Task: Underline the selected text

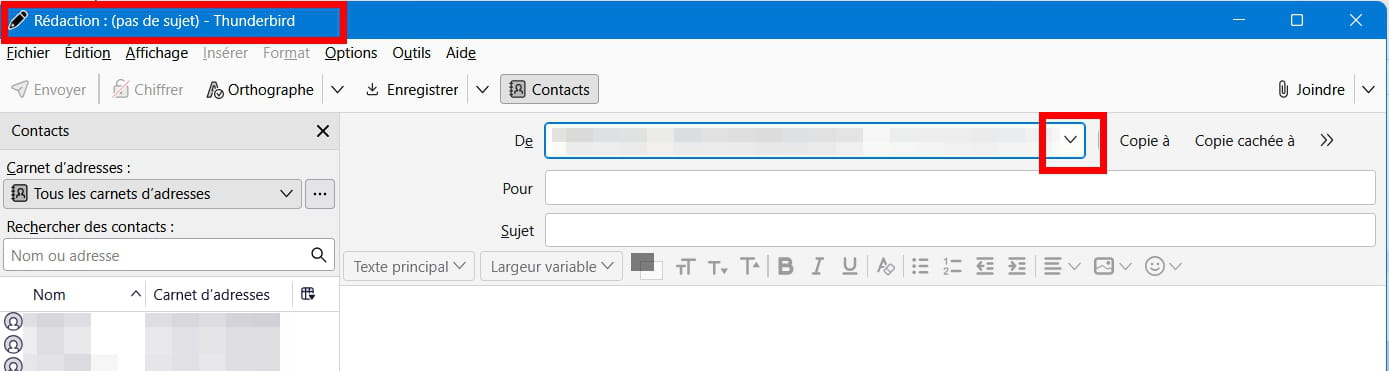Action: 850,266
